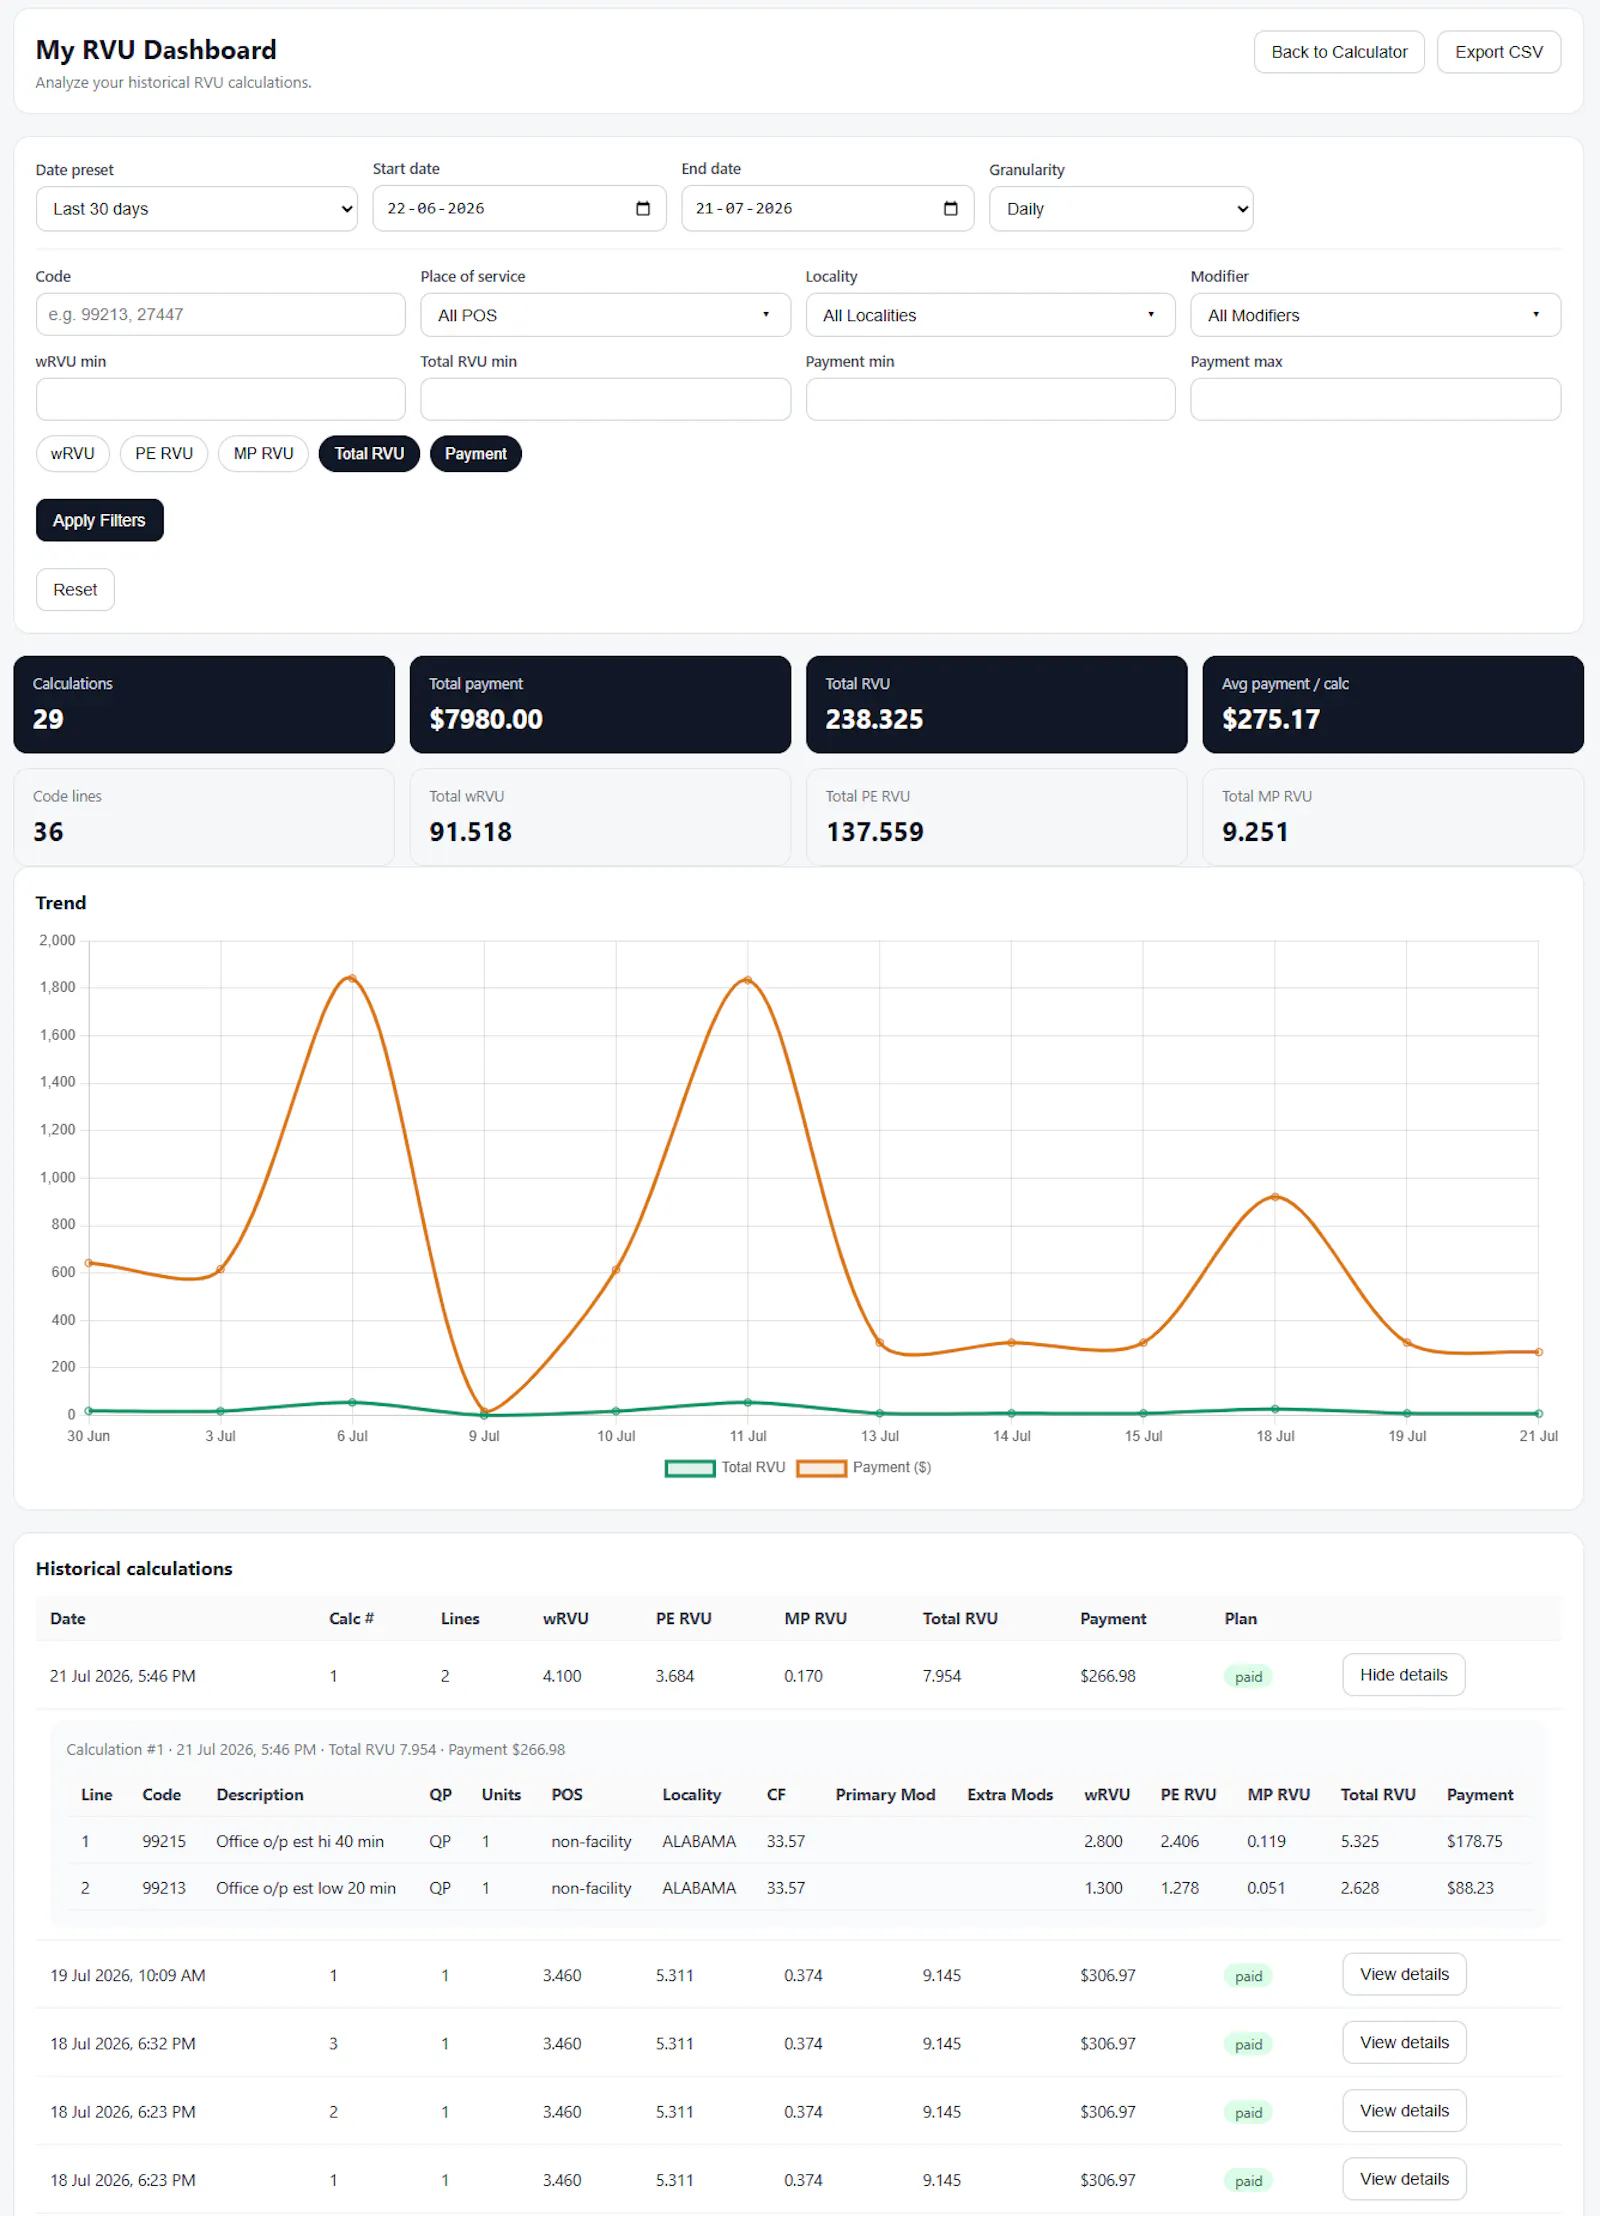The image size is (1600, 2216).
Task: Click the Date column header
Action: (68, 1619)
